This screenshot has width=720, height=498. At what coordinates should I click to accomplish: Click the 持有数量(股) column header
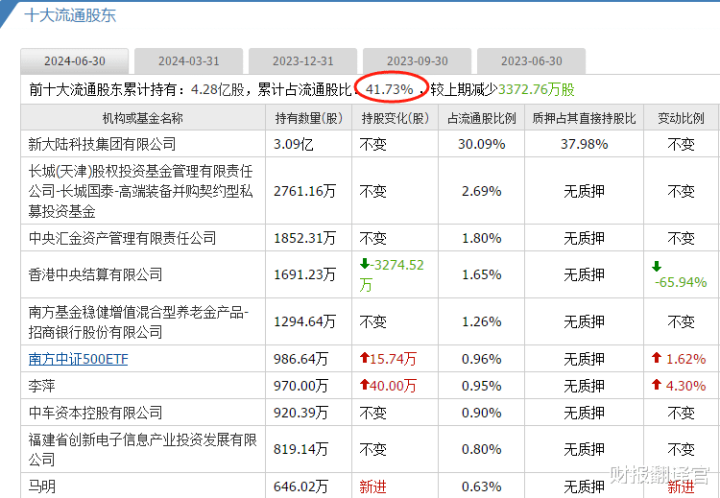tap(309, 118)
